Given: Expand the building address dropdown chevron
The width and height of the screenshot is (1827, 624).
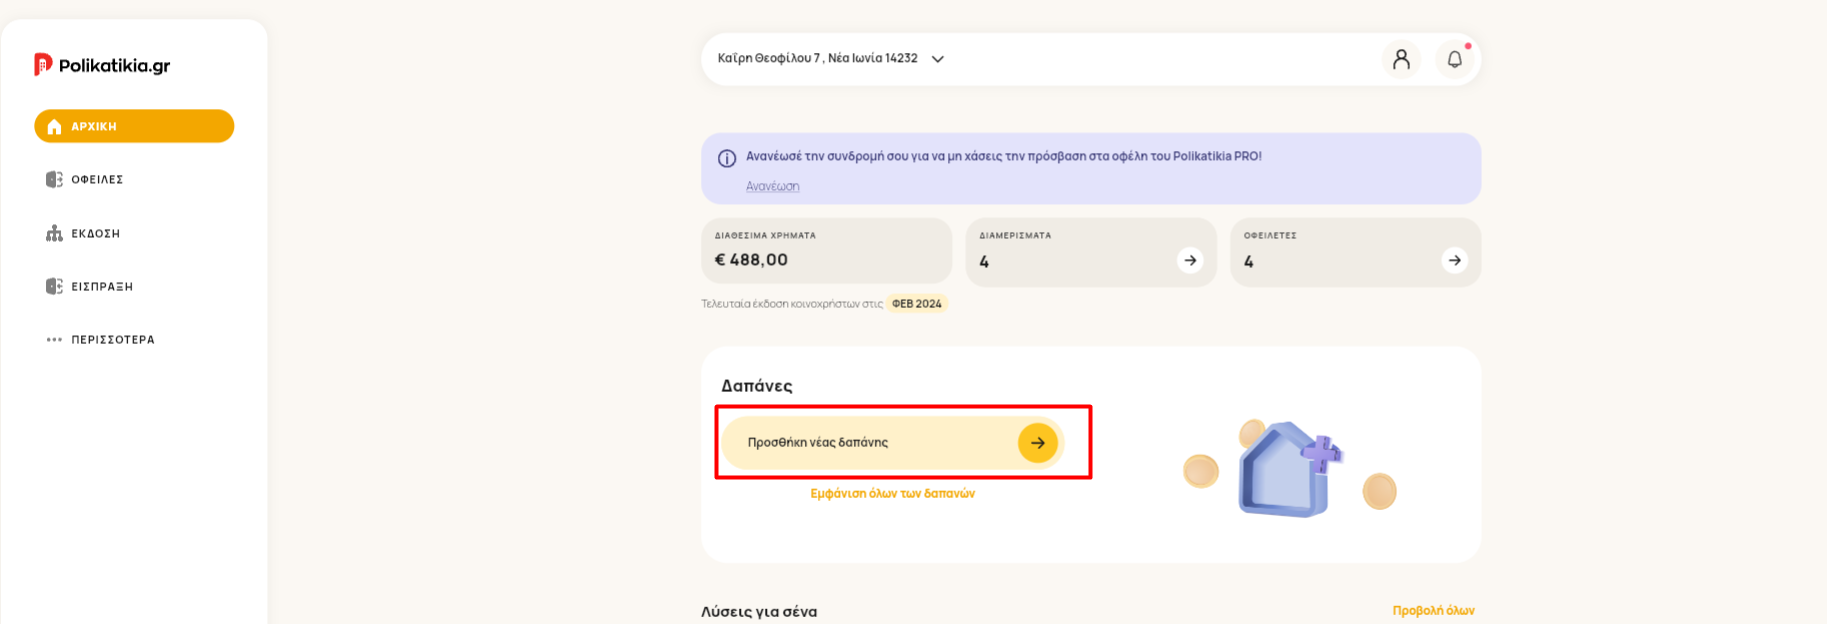Looking at the screenshot, I should tap(938, 59).
